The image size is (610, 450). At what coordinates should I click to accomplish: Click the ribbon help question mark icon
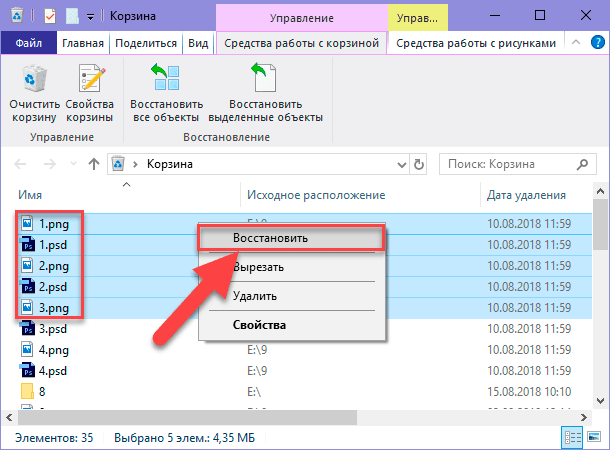[x=597, y=44]
